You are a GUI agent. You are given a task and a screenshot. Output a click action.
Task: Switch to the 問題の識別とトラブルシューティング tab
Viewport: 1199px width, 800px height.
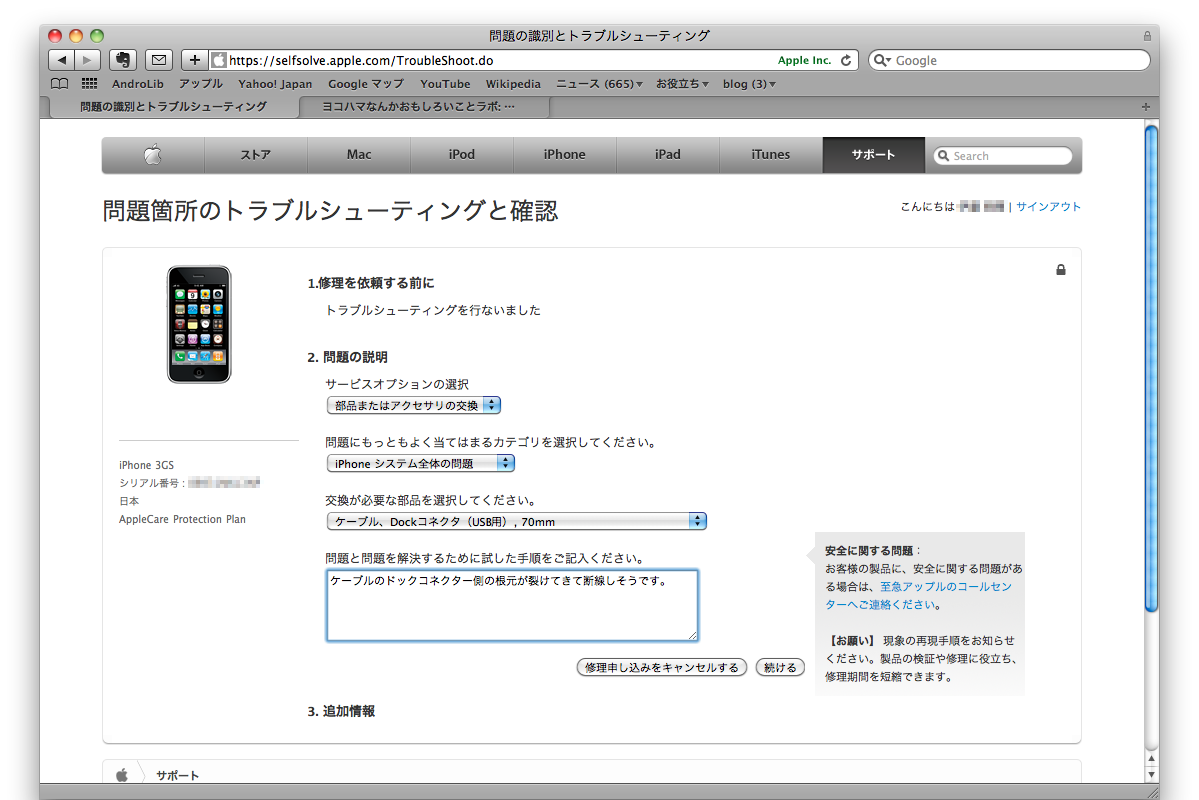(x=174, y=107)
